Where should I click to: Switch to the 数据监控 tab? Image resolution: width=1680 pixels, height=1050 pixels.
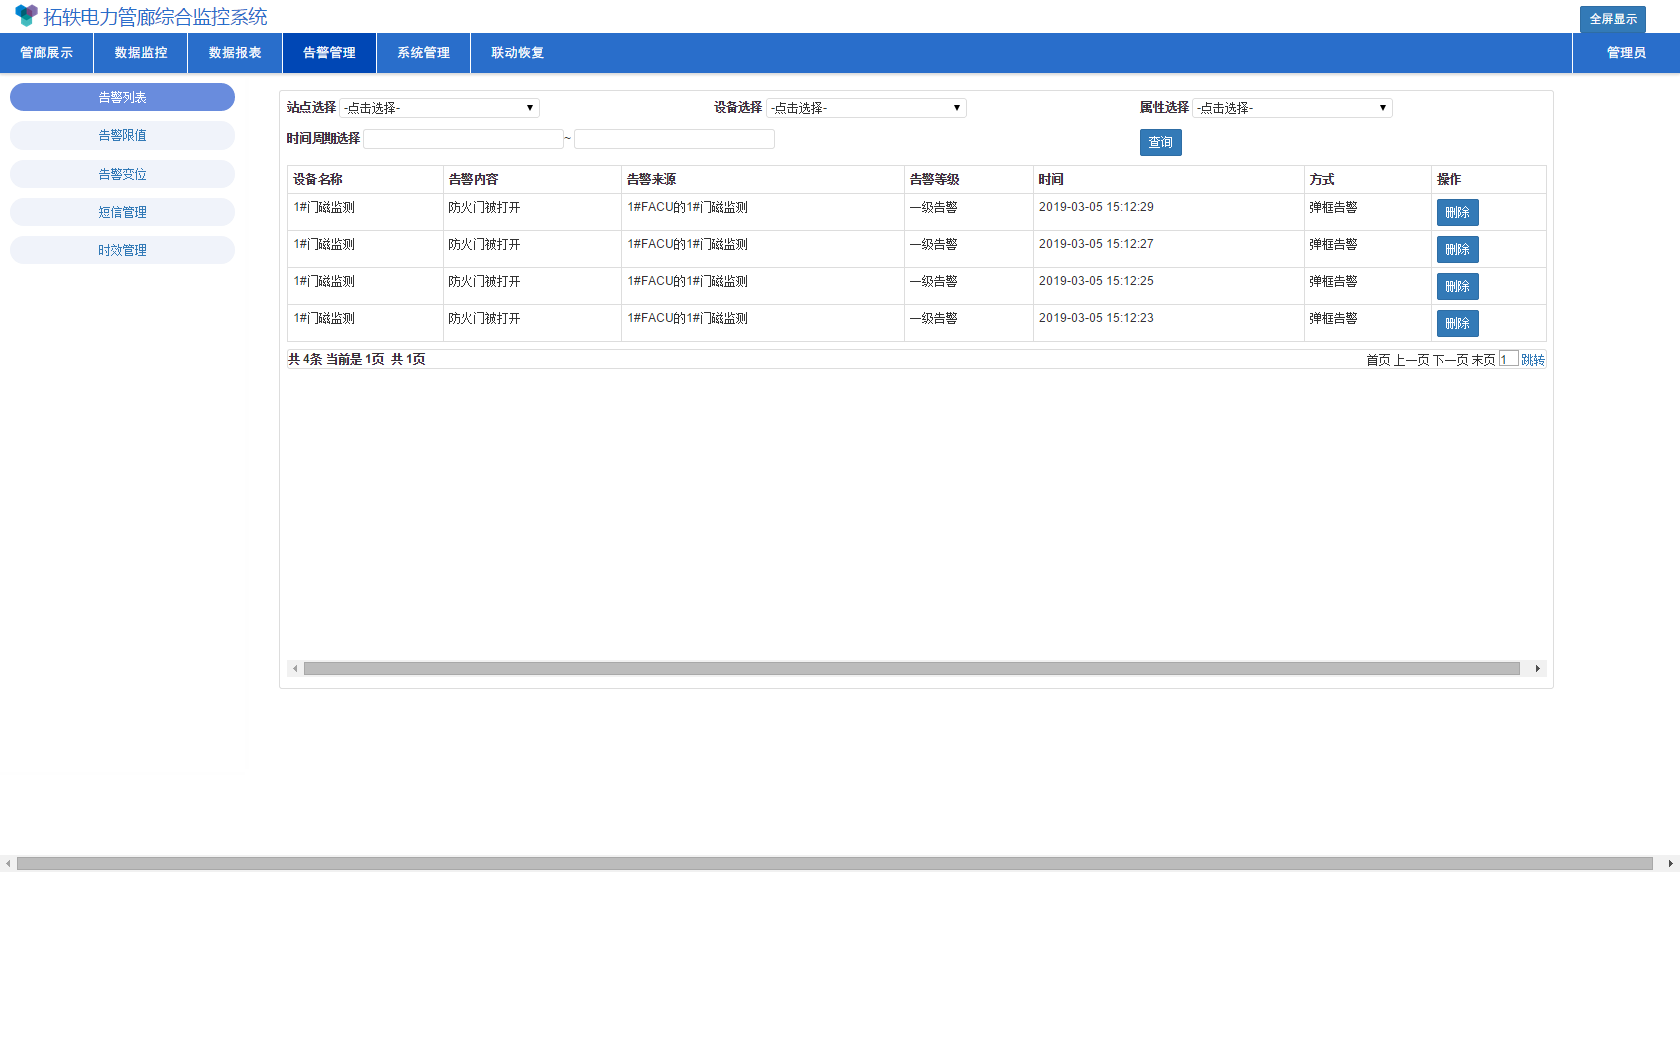[x=141, y=53]
